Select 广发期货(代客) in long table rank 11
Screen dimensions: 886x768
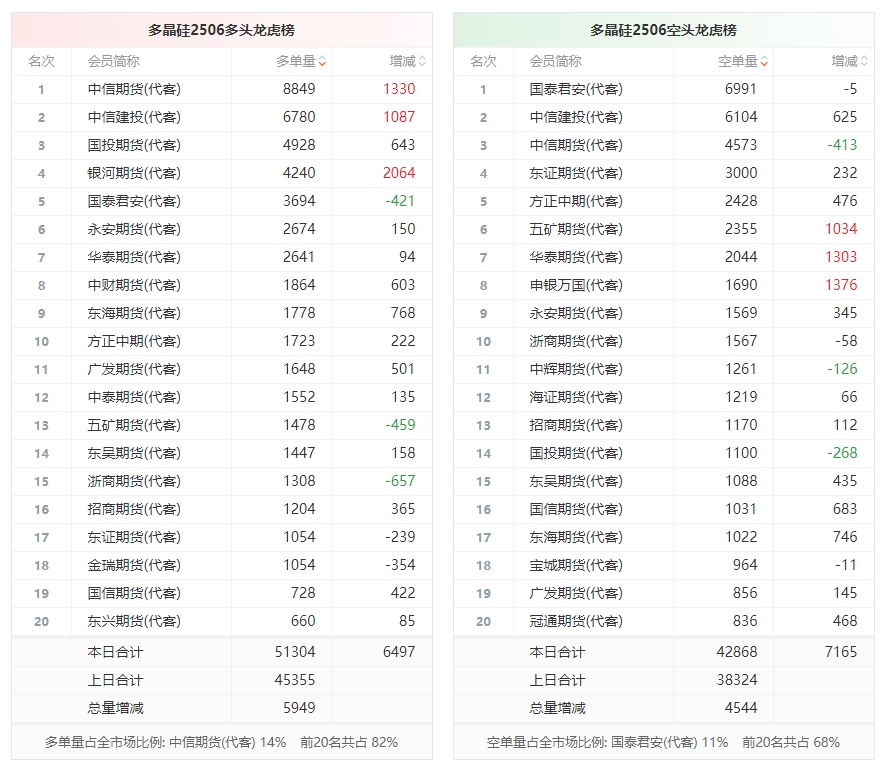click(134, 369)
